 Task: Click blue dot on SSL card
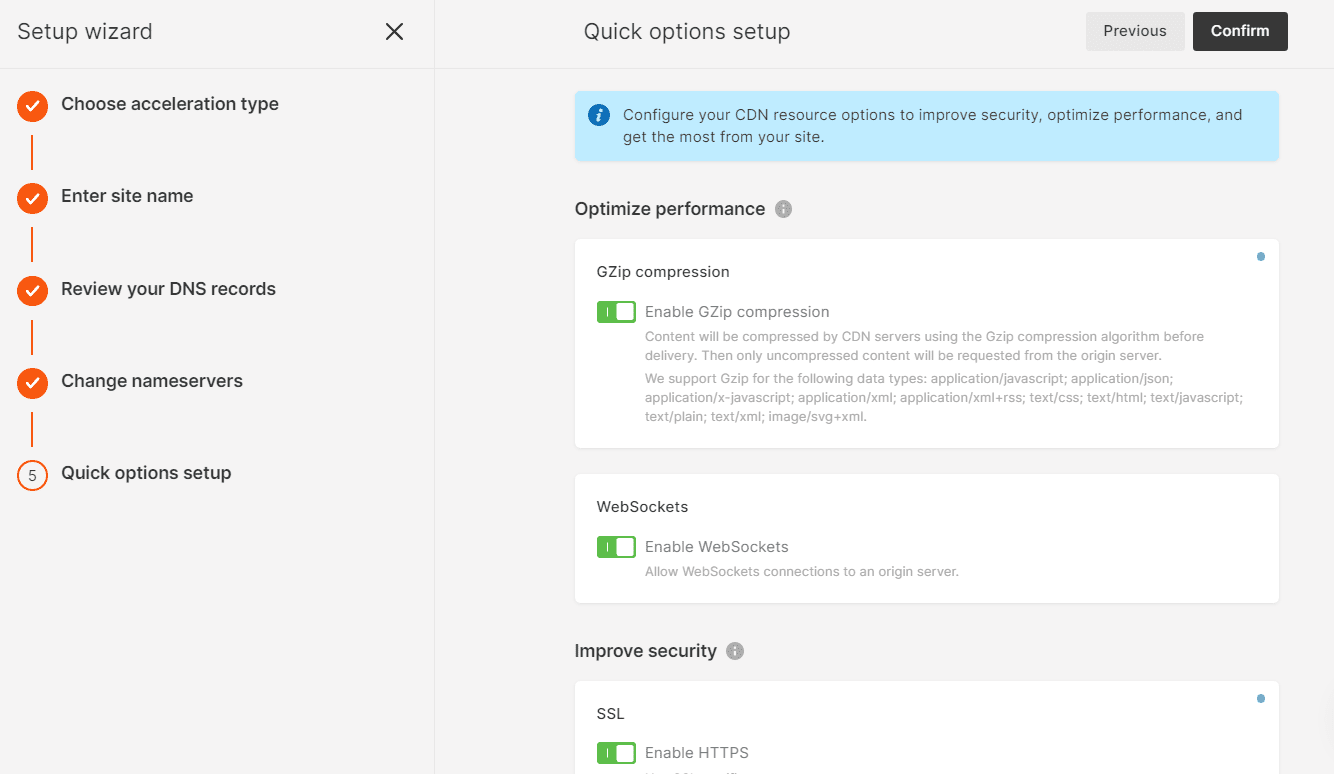tap(1260, 699)
